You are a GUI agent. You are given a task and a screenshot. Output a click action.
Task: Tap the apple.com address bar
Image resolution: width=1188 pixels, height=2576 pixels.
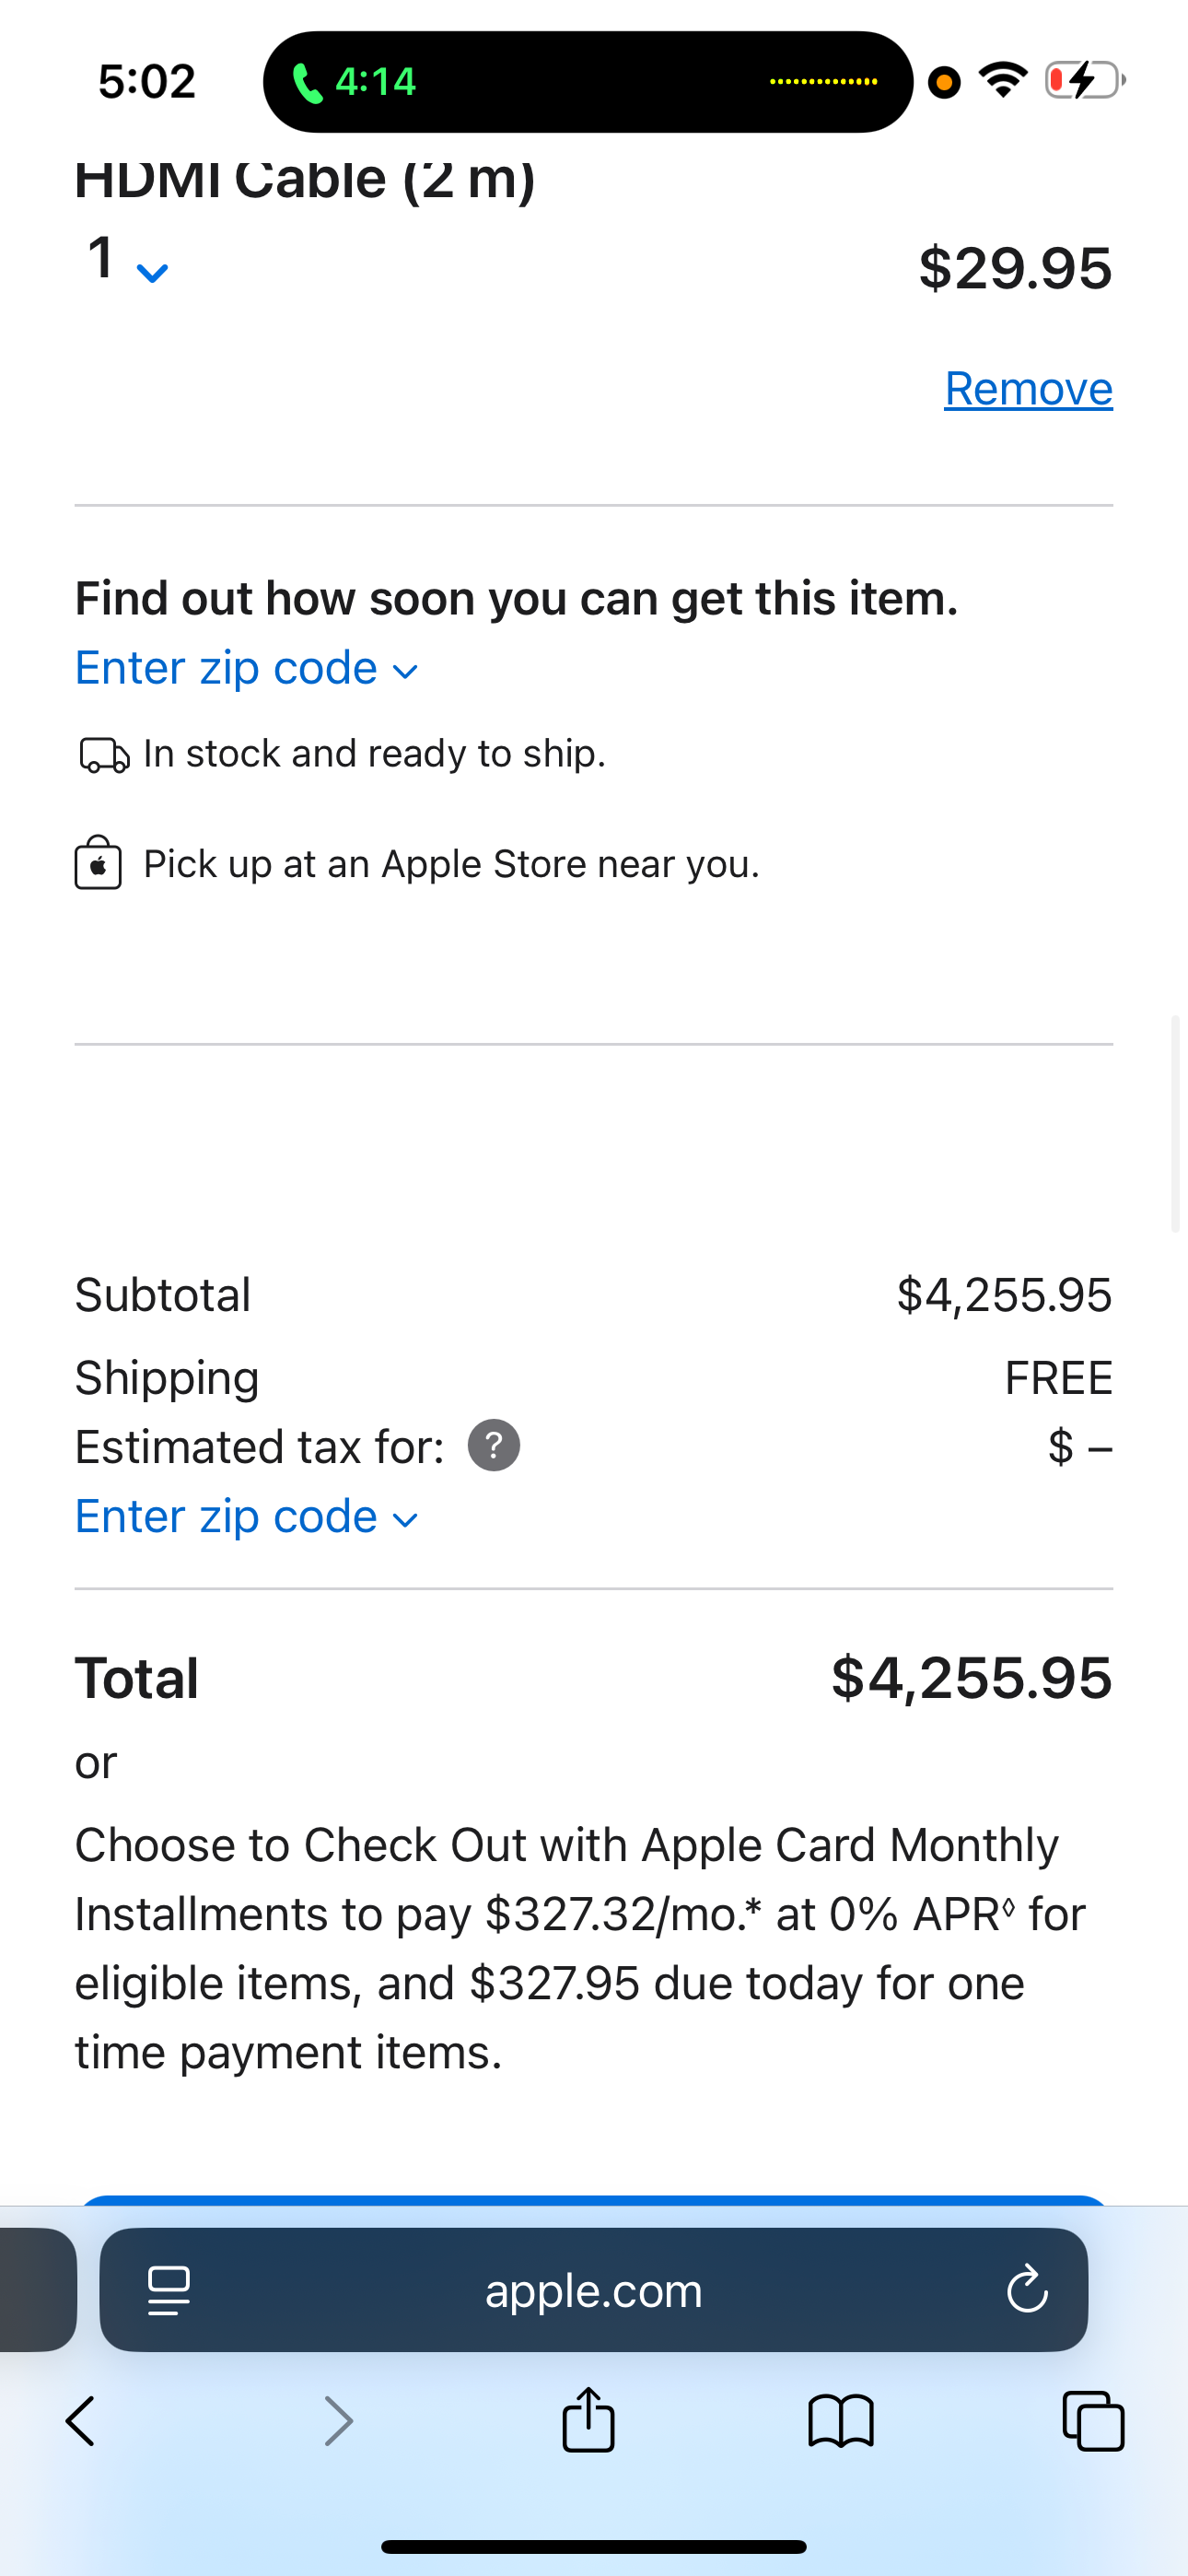(x=593, y=2290)
